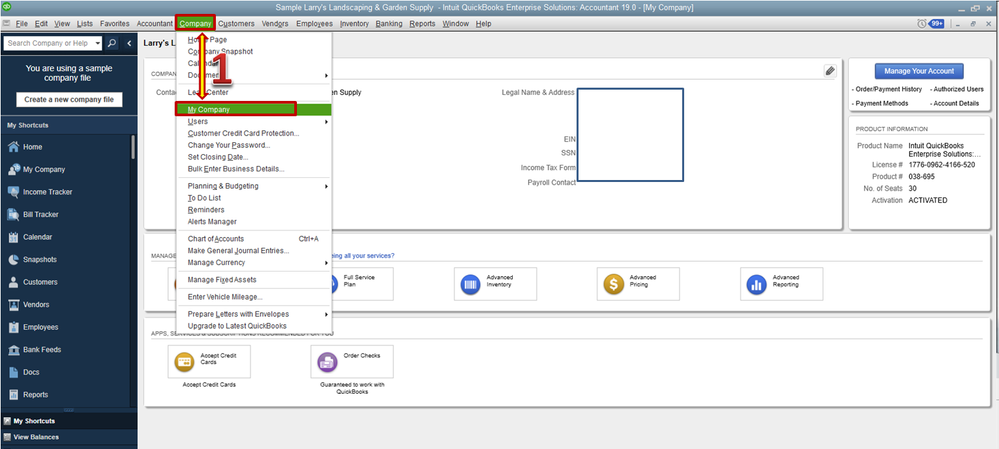Viewport: 999px width, 449px height.
Task: Open Calendar shortcut in sidebar
Action: (30, 237)
